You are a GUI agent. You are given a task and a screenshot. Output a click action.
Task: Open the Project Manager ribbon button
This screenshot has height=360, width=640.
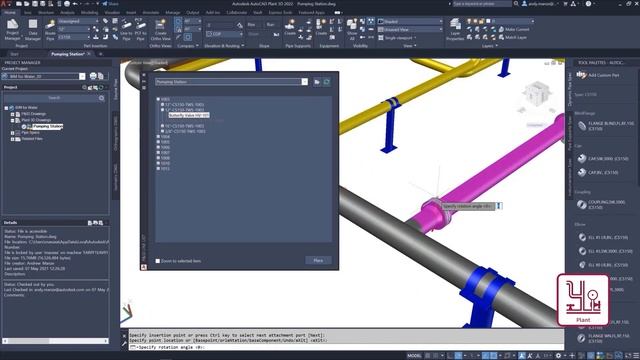pyautogui.click(x=12, y=29)
